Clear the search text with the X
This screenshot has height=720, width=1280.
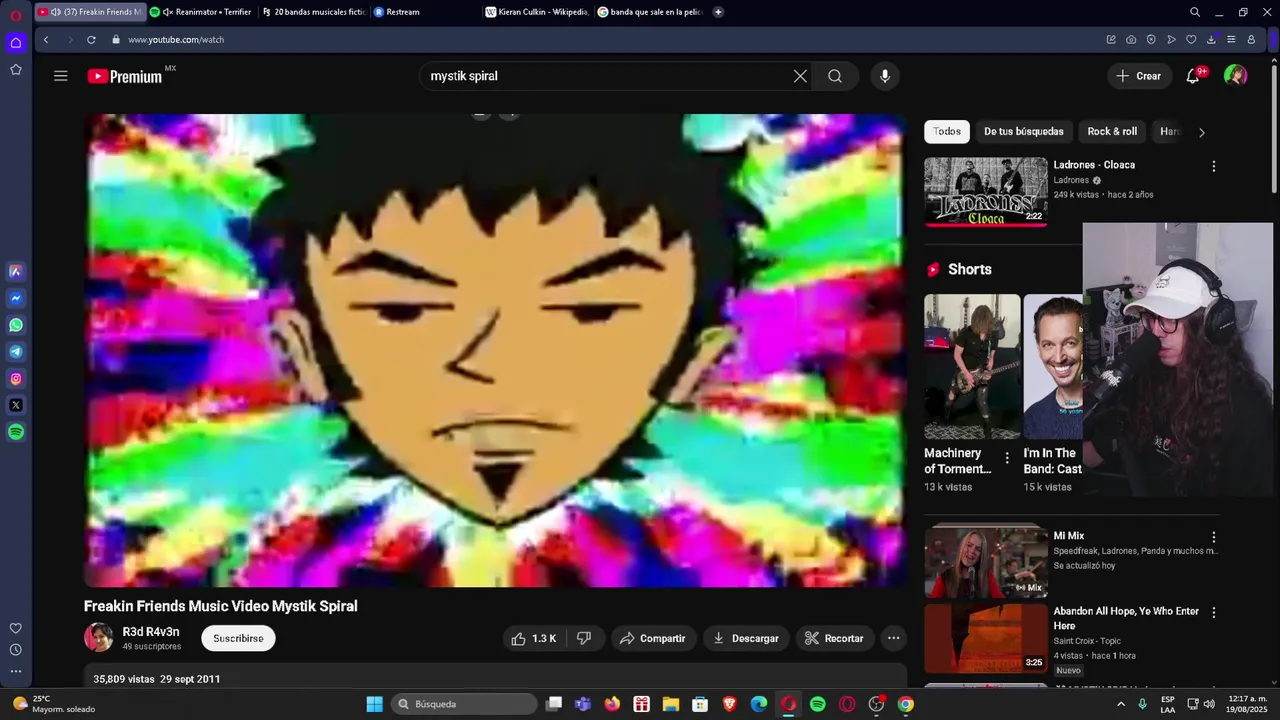[800, 76]
